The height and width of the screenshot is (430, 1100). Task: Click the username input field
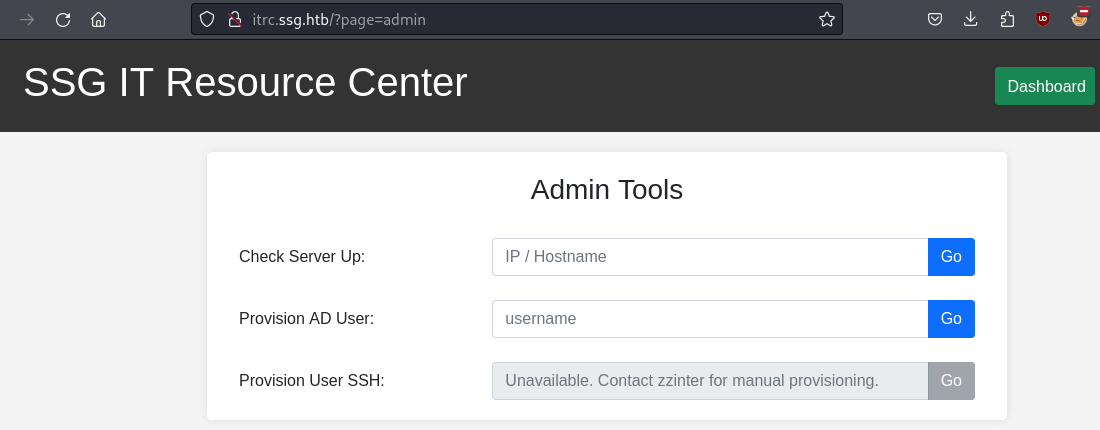pos(710,319)
